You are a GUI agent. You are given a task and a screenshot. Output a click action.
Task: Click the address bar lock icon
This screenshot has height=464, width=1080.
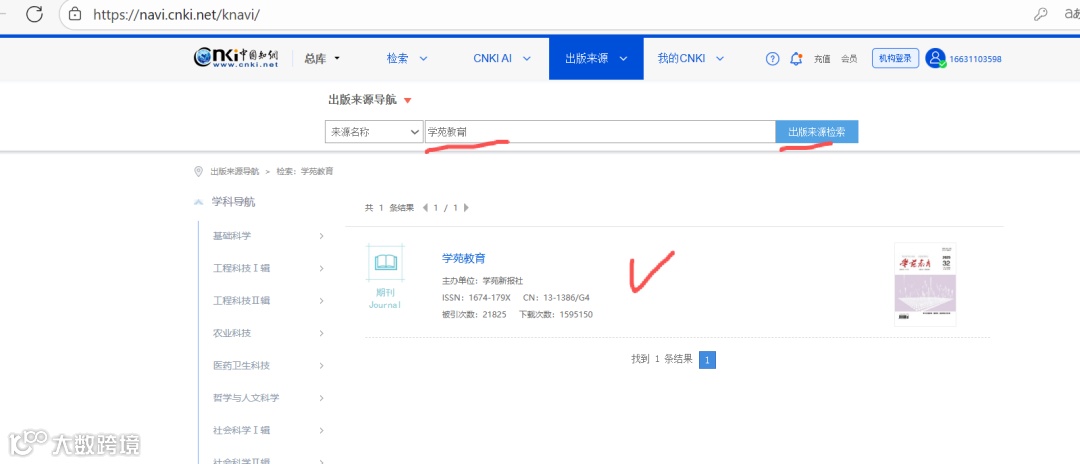coord(76,14)
